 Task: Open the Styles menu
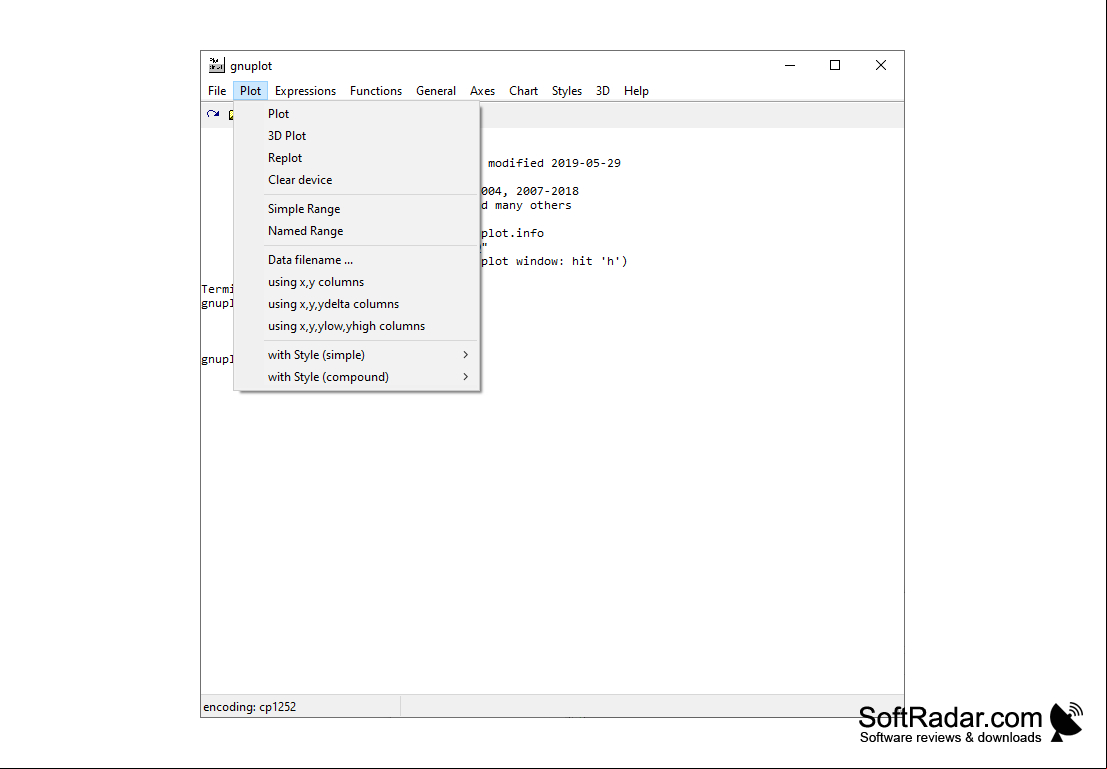[x=567, y=91]
